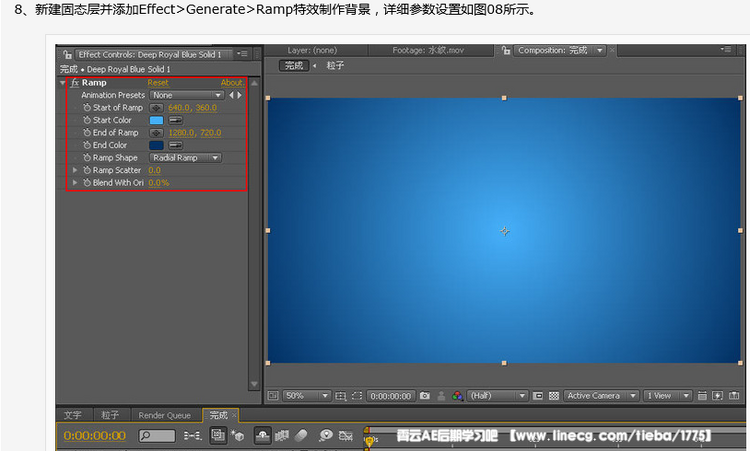The image size is (750, 451).
Task: Expand the Ramp Scatter property
Action: pyautogui.click(x=75, y=170)
